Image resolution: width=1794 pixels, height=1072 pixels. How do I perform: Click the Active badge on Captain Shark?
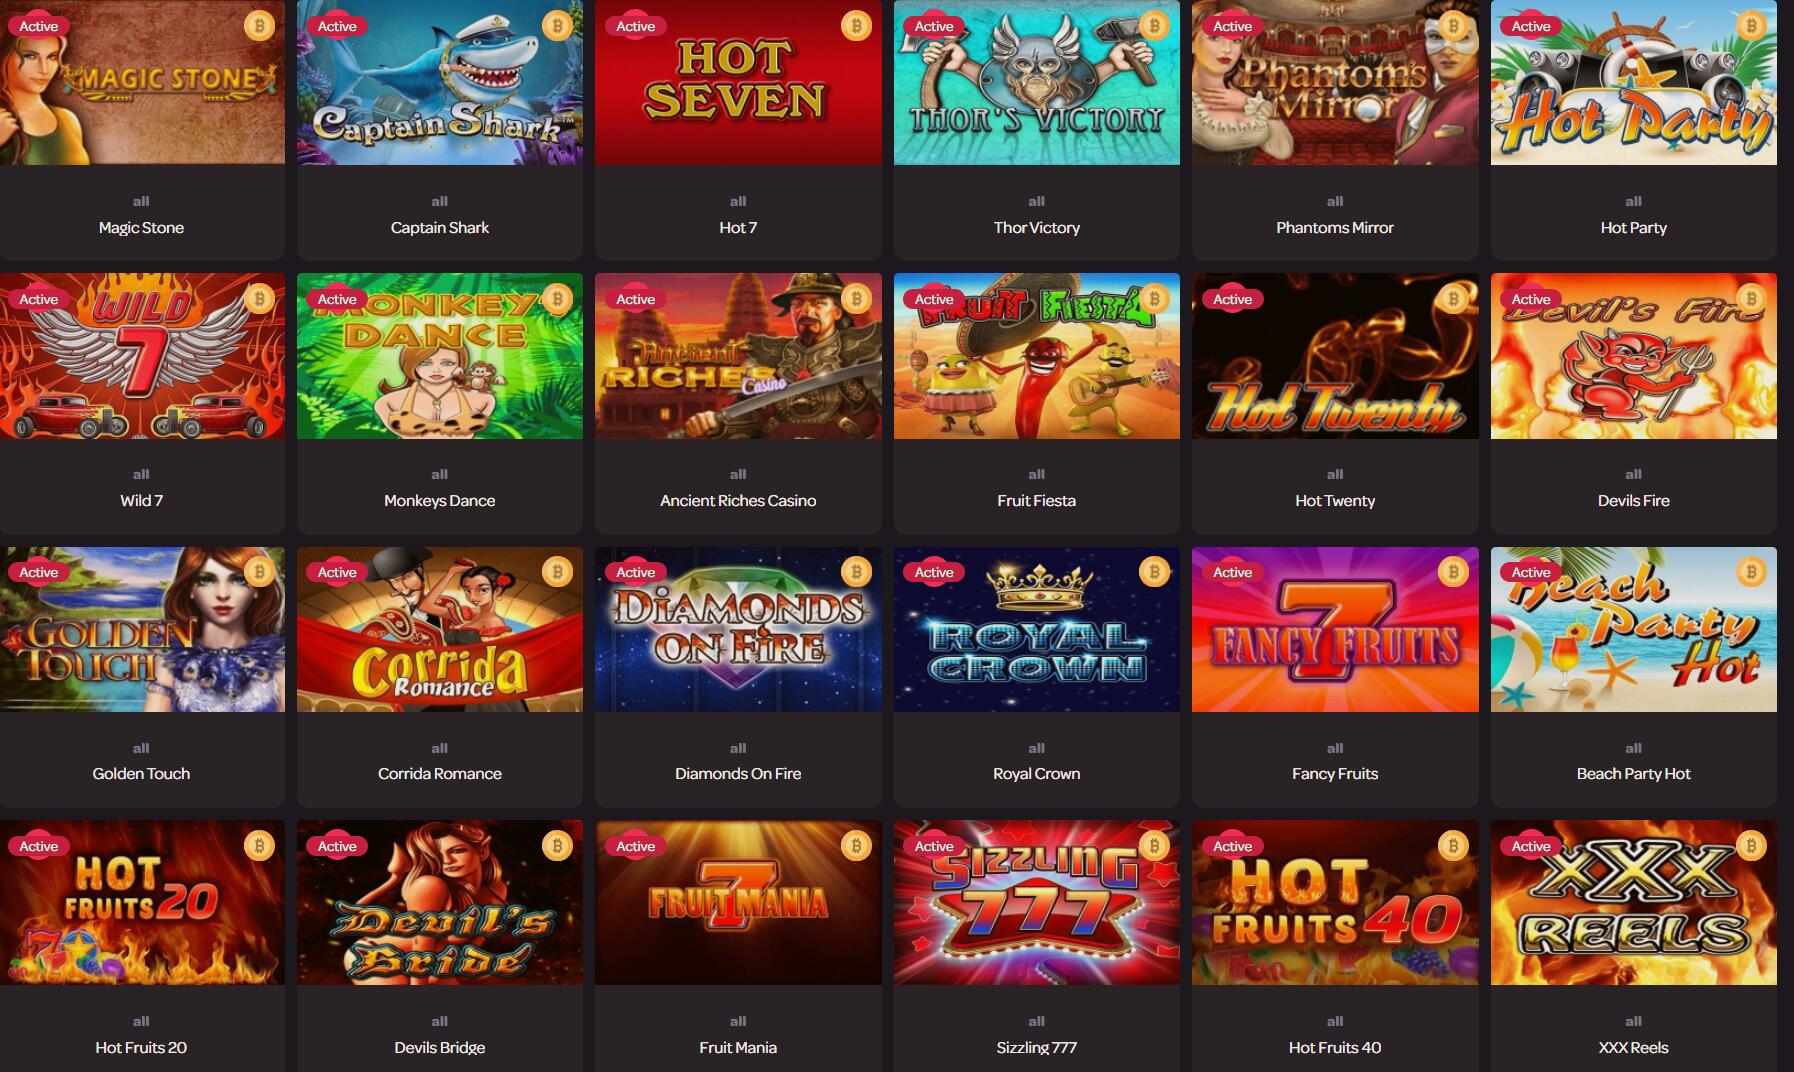click(337, 26)
